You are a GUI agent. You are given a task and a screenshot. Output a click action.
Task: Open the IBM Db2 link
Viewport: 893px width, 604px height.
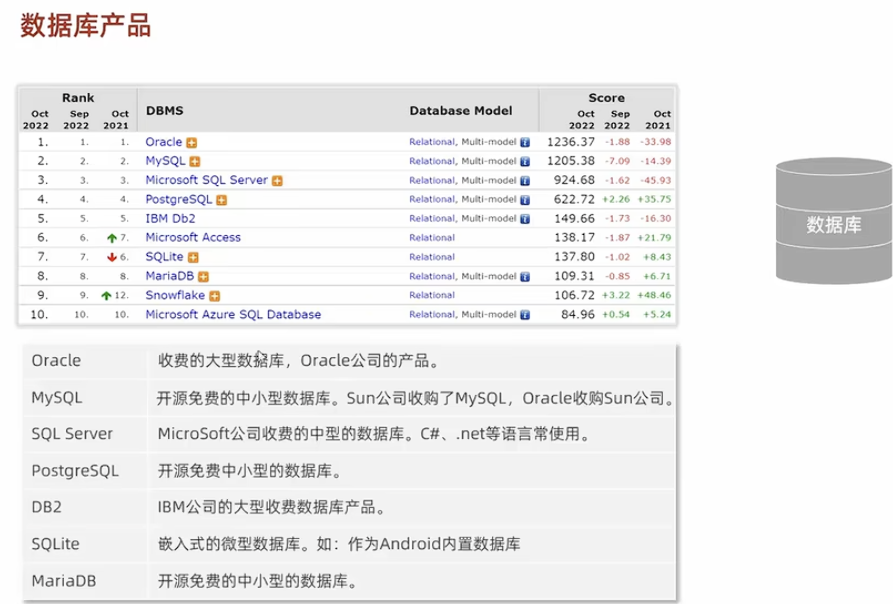point(170,219)
